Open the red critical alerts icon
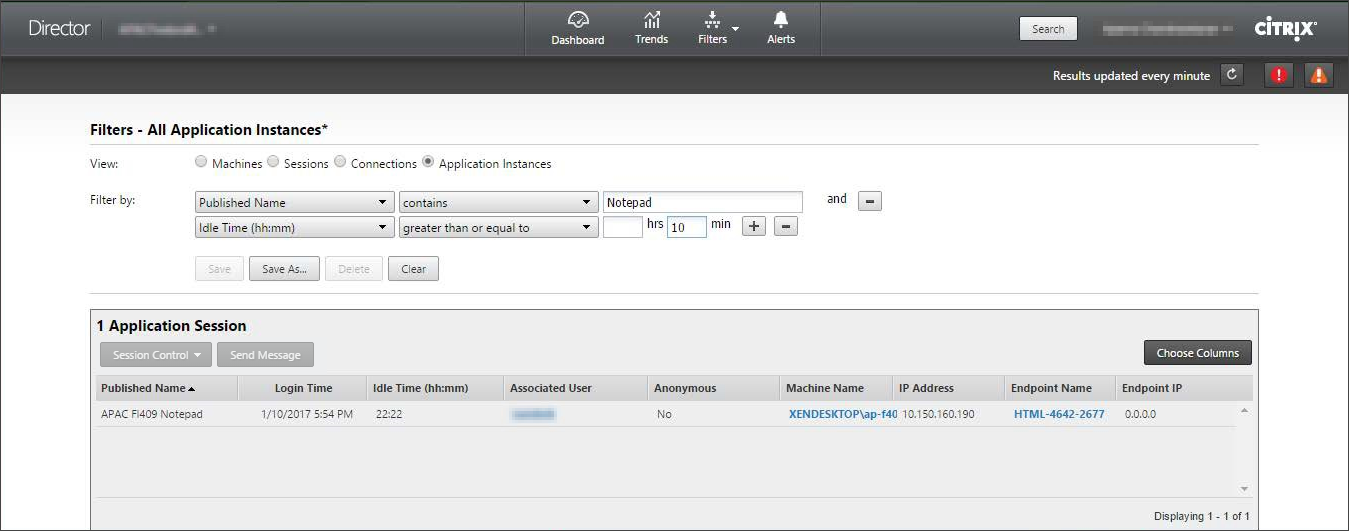1349x531 pixels. coord(1278,75)
